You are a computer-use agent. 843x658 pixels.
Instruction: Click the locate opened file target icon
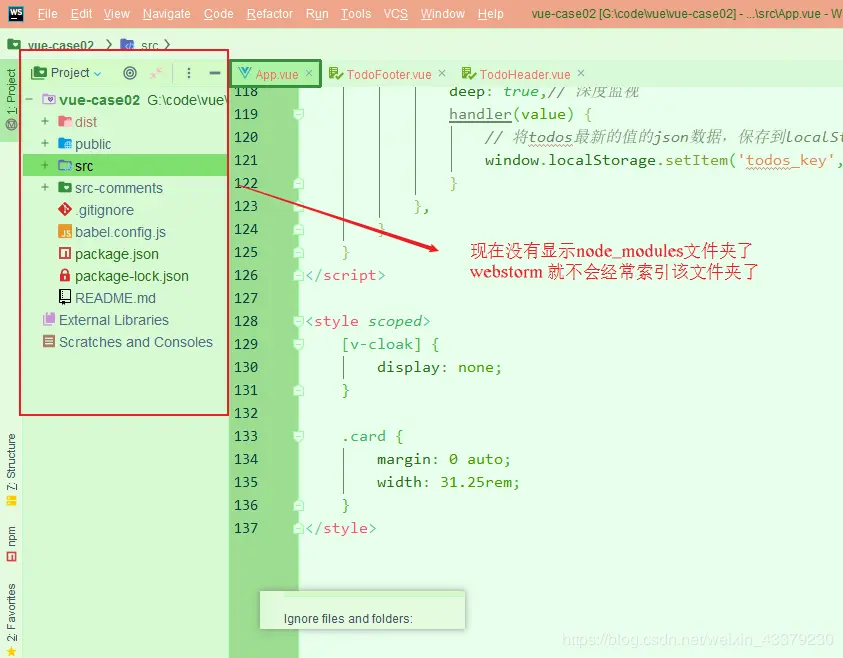point(130,73)
